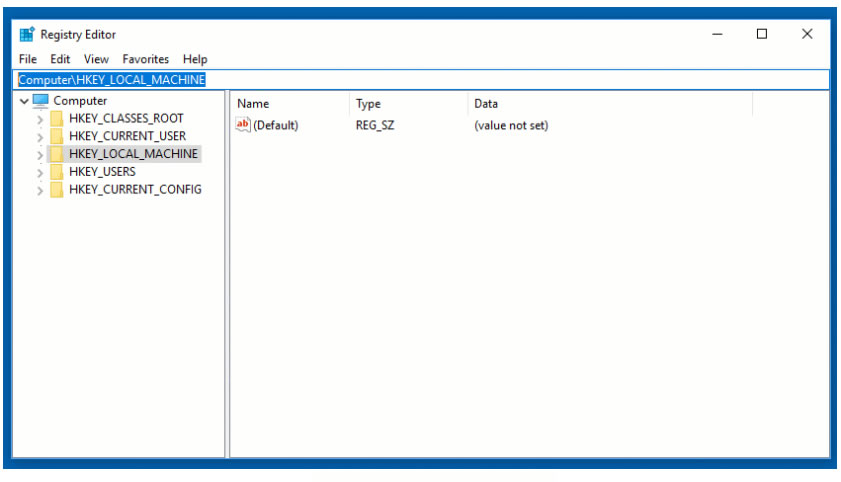Expand the HKEY_LOCAL_MACHINE key

pos(40,155)
